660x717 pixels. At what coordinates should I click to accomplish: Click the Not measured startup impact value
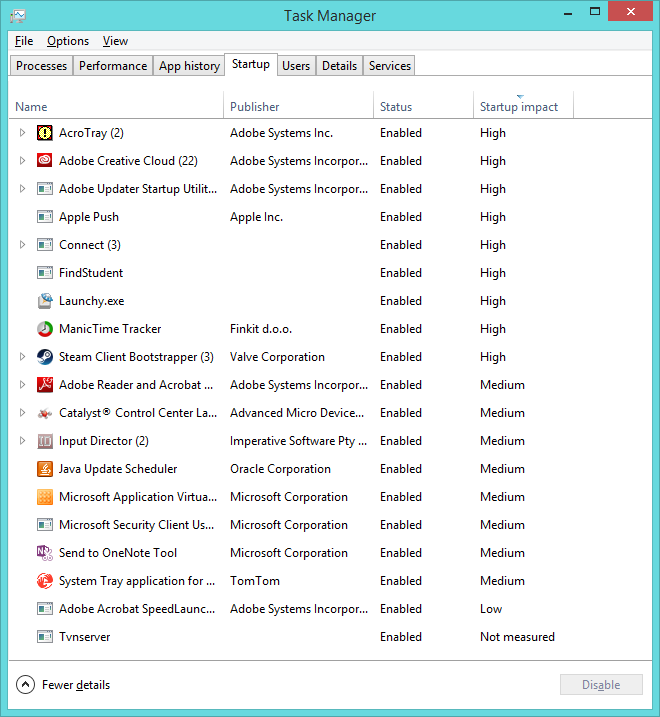[517, 637]
